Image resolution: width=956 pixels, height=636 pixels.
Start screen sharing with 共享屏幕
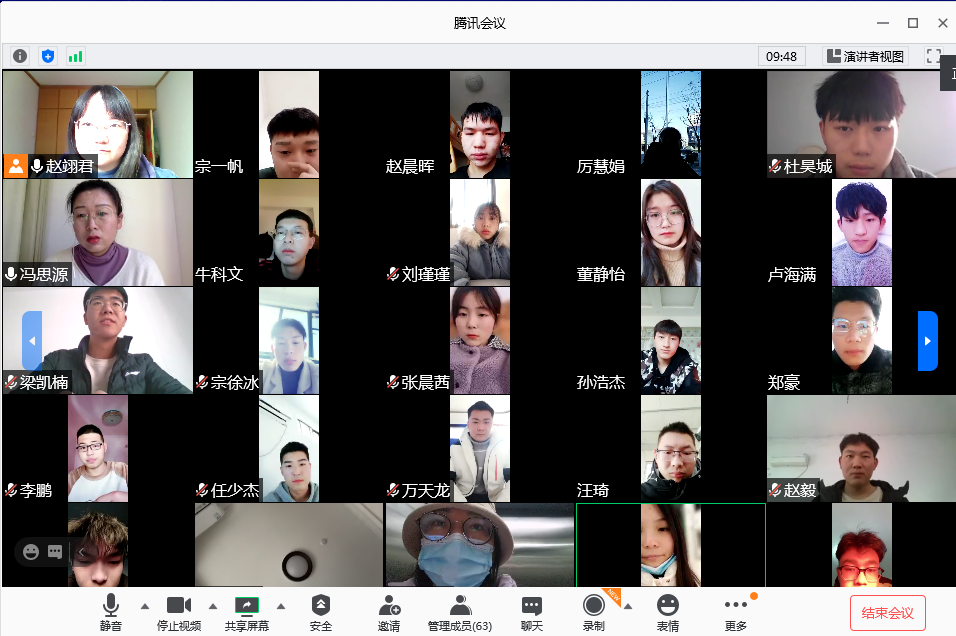(x=247, y=612)
